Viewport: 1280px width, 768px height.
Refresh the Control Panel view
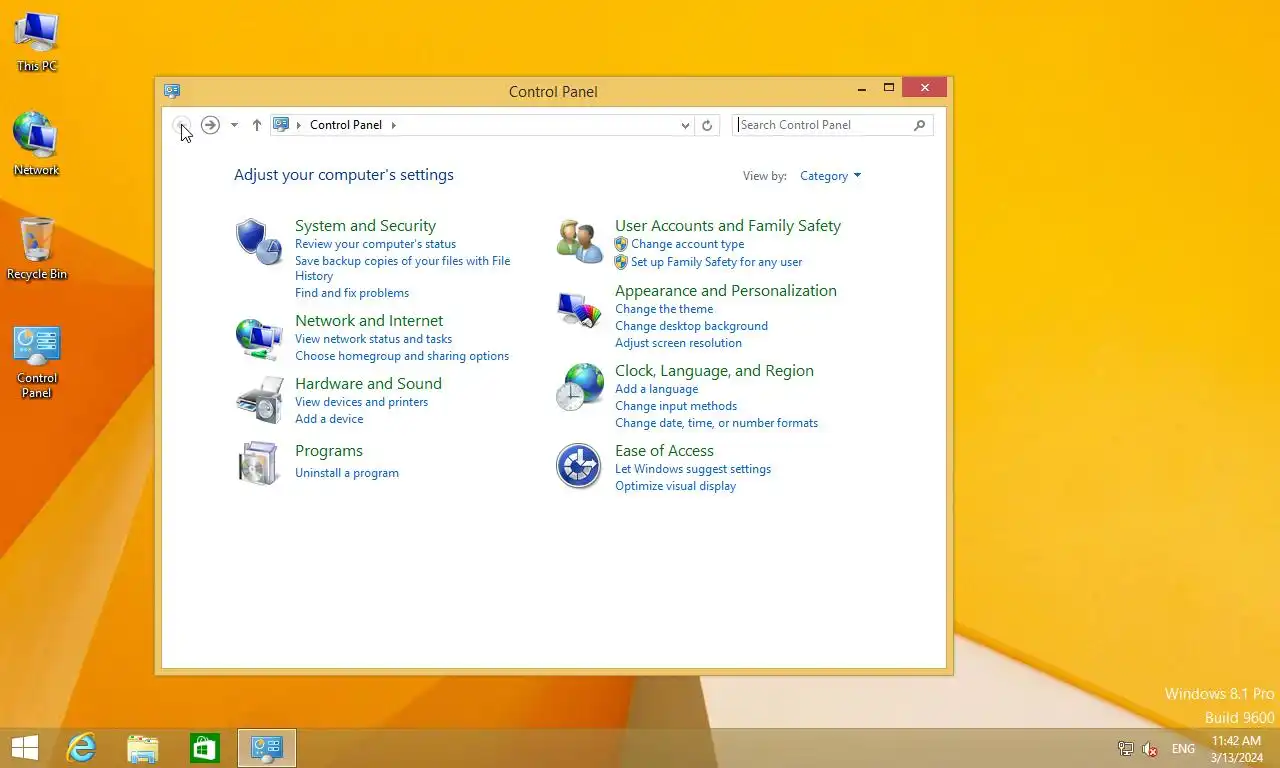pyautogui.click(x=707, y=125)
